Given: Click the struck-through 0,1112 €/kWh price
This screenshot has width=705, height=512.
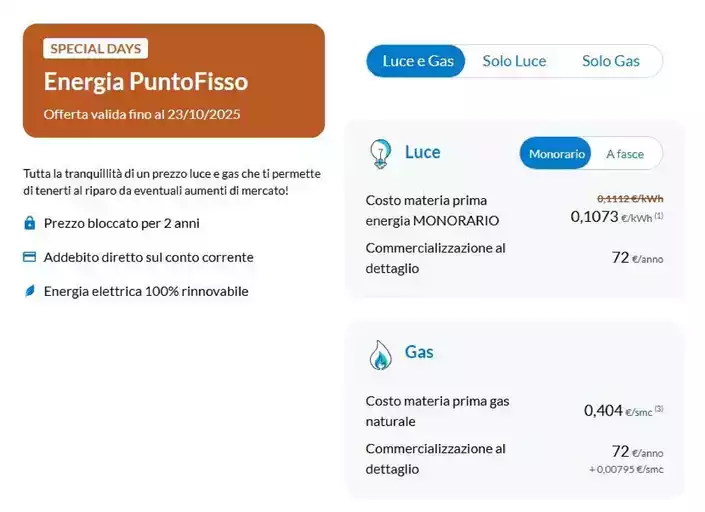Looking at the screenshot, I should point(630,198).
